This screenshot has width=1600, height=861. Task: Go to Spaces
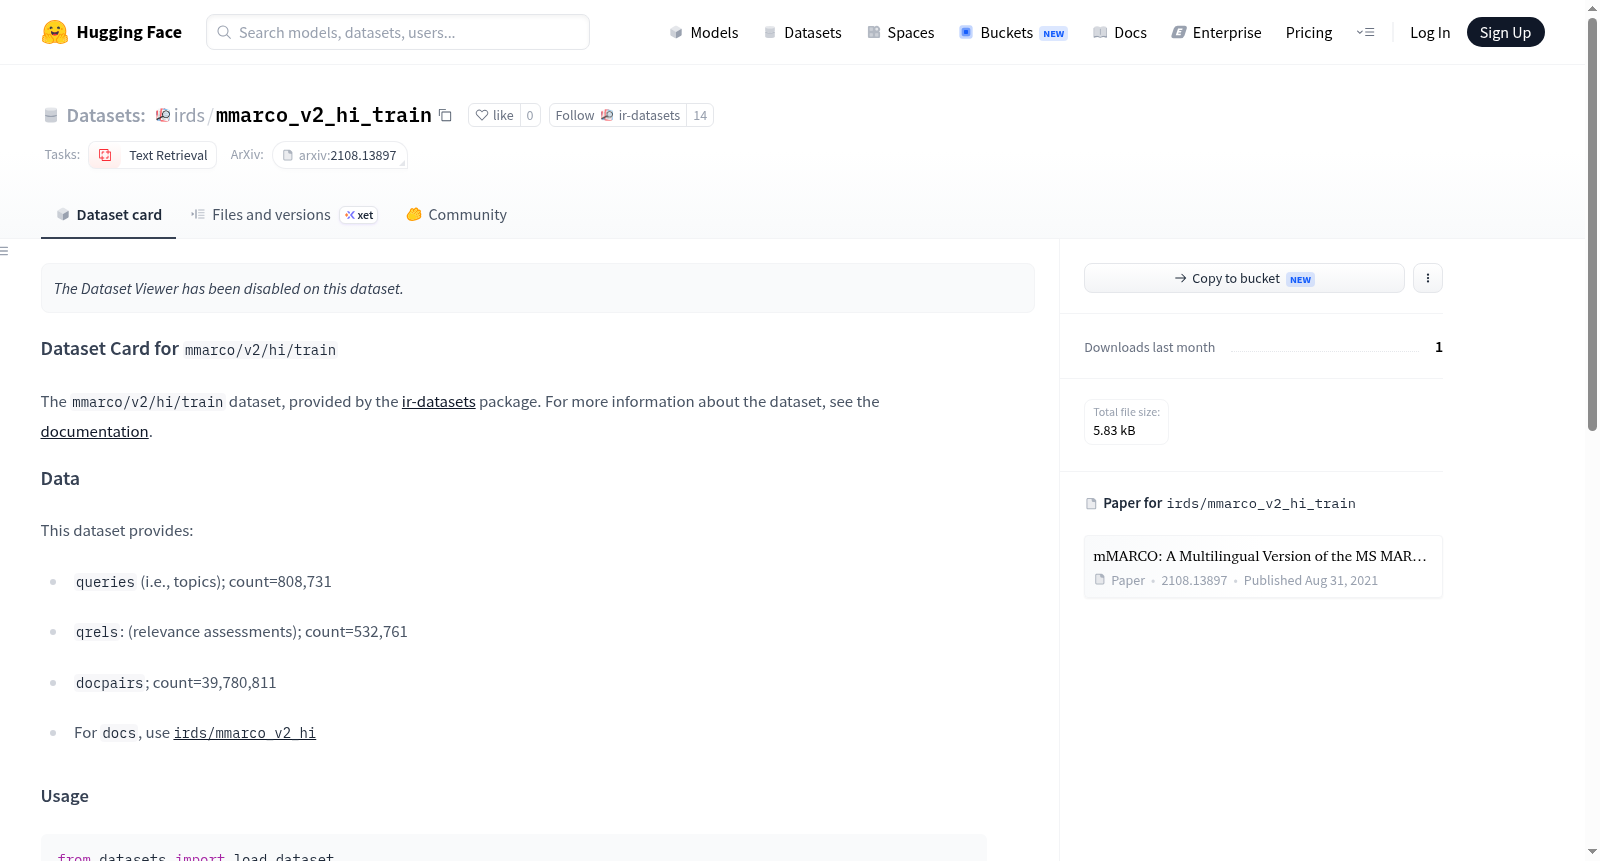[900, 32]
